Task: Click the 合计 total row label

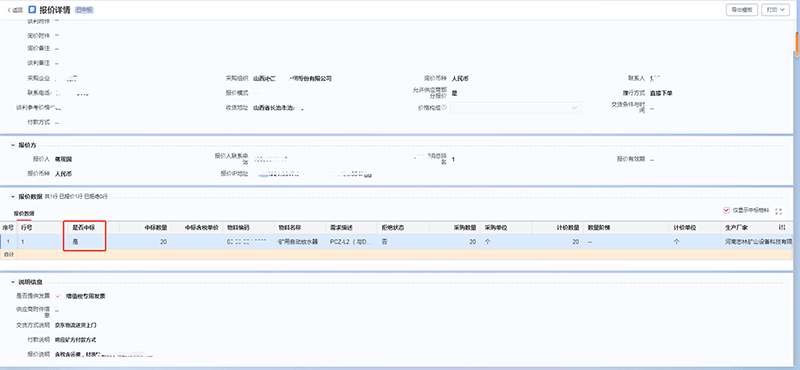Action: [9, 254]
